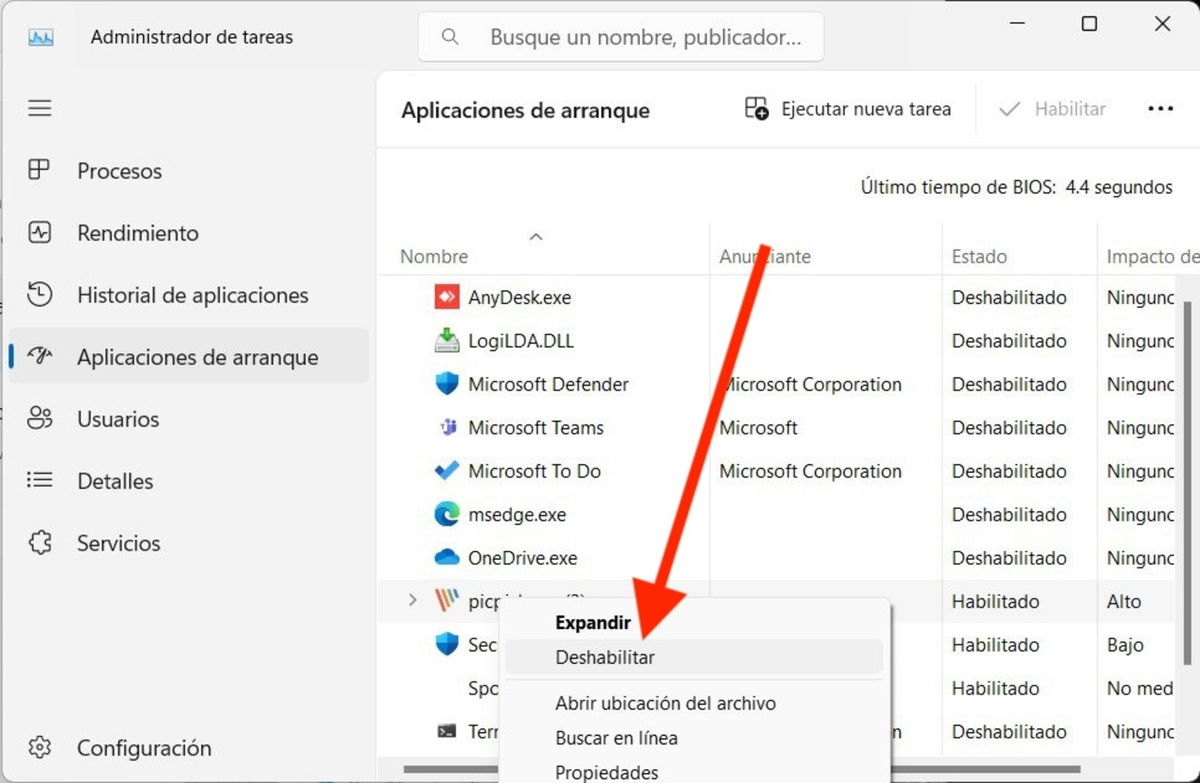
Task: Select the AnyDesk.exe startup icon
Action: (446, 297)
